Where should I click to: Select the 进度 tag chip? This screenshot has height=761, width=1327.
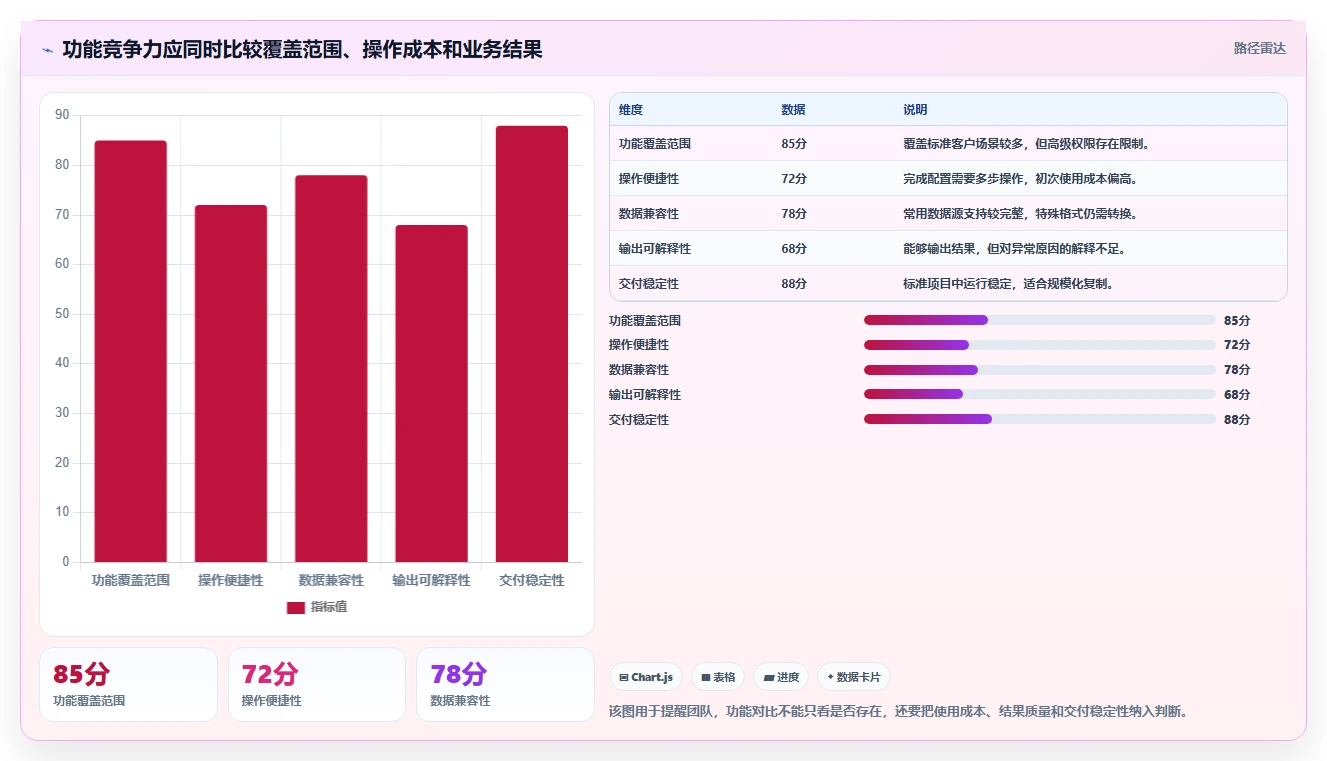[781, 677]
